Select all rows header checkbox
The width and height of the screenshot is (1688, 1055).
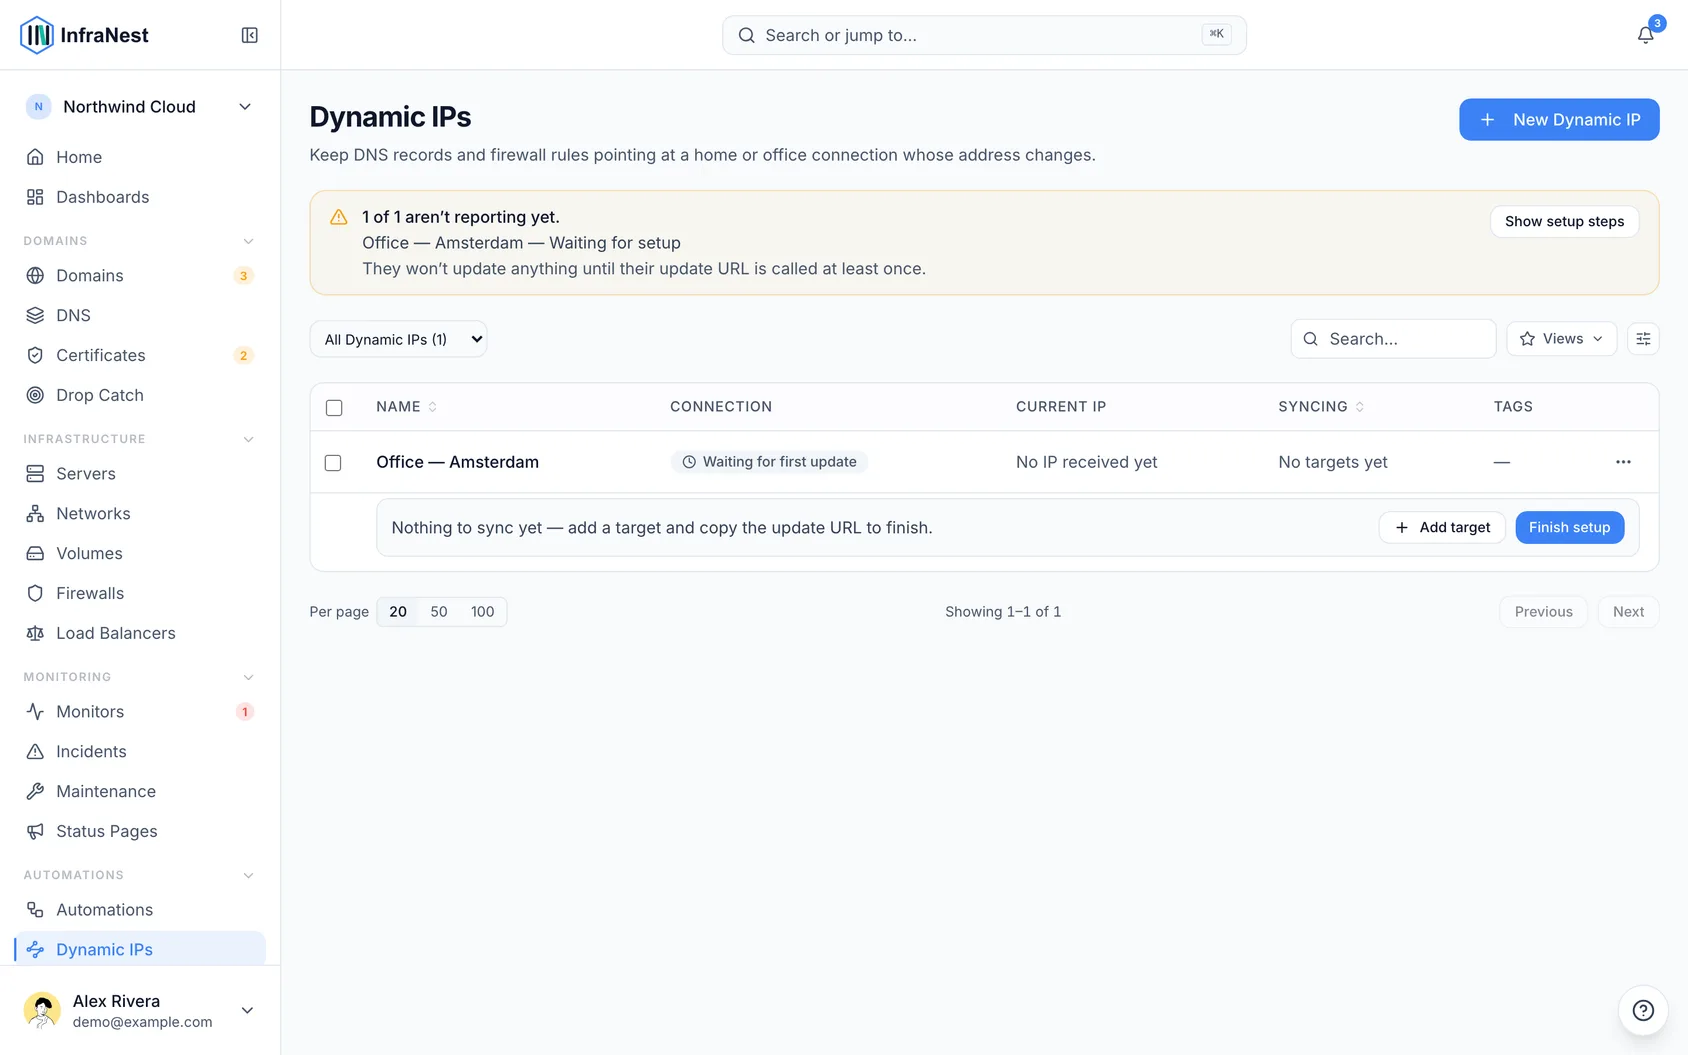[334, 407]
